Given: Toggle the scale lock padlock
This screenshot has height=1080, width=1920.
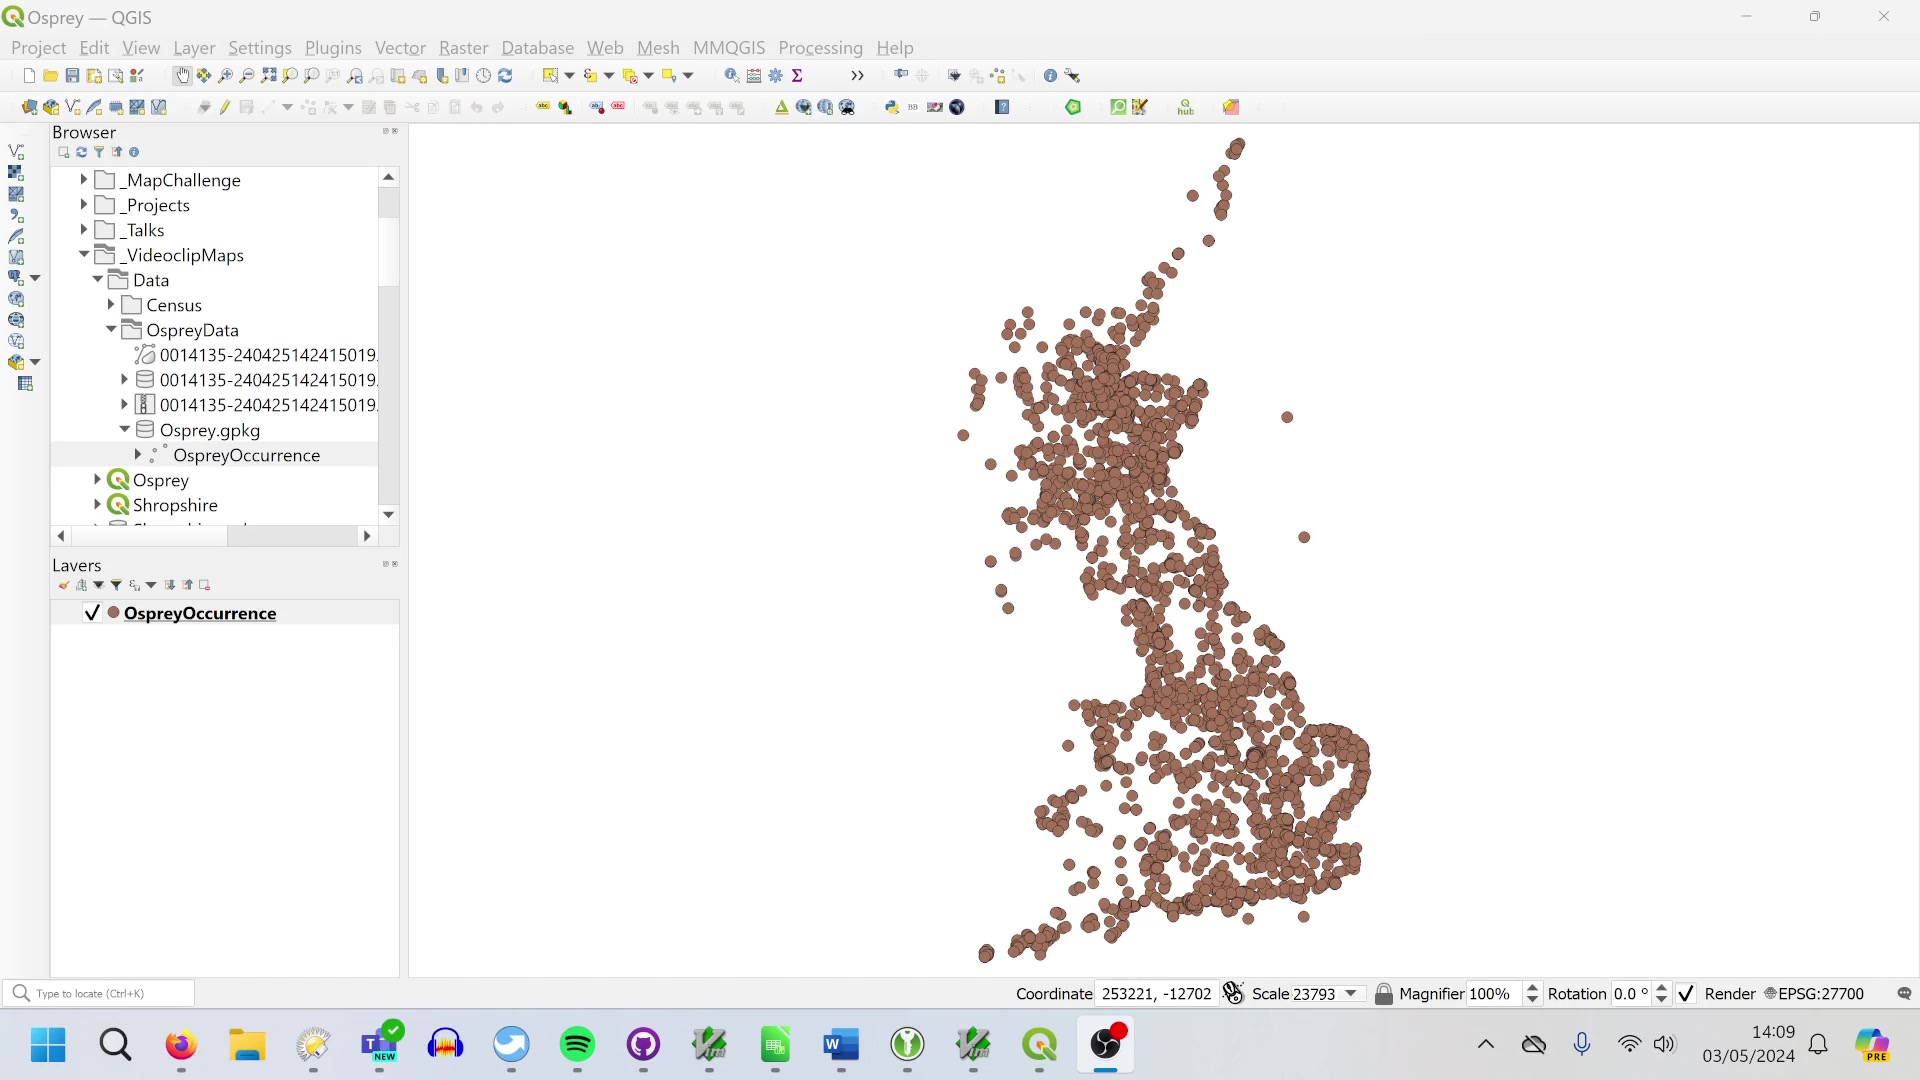Looking at the screenshot, I should 1384,993.
